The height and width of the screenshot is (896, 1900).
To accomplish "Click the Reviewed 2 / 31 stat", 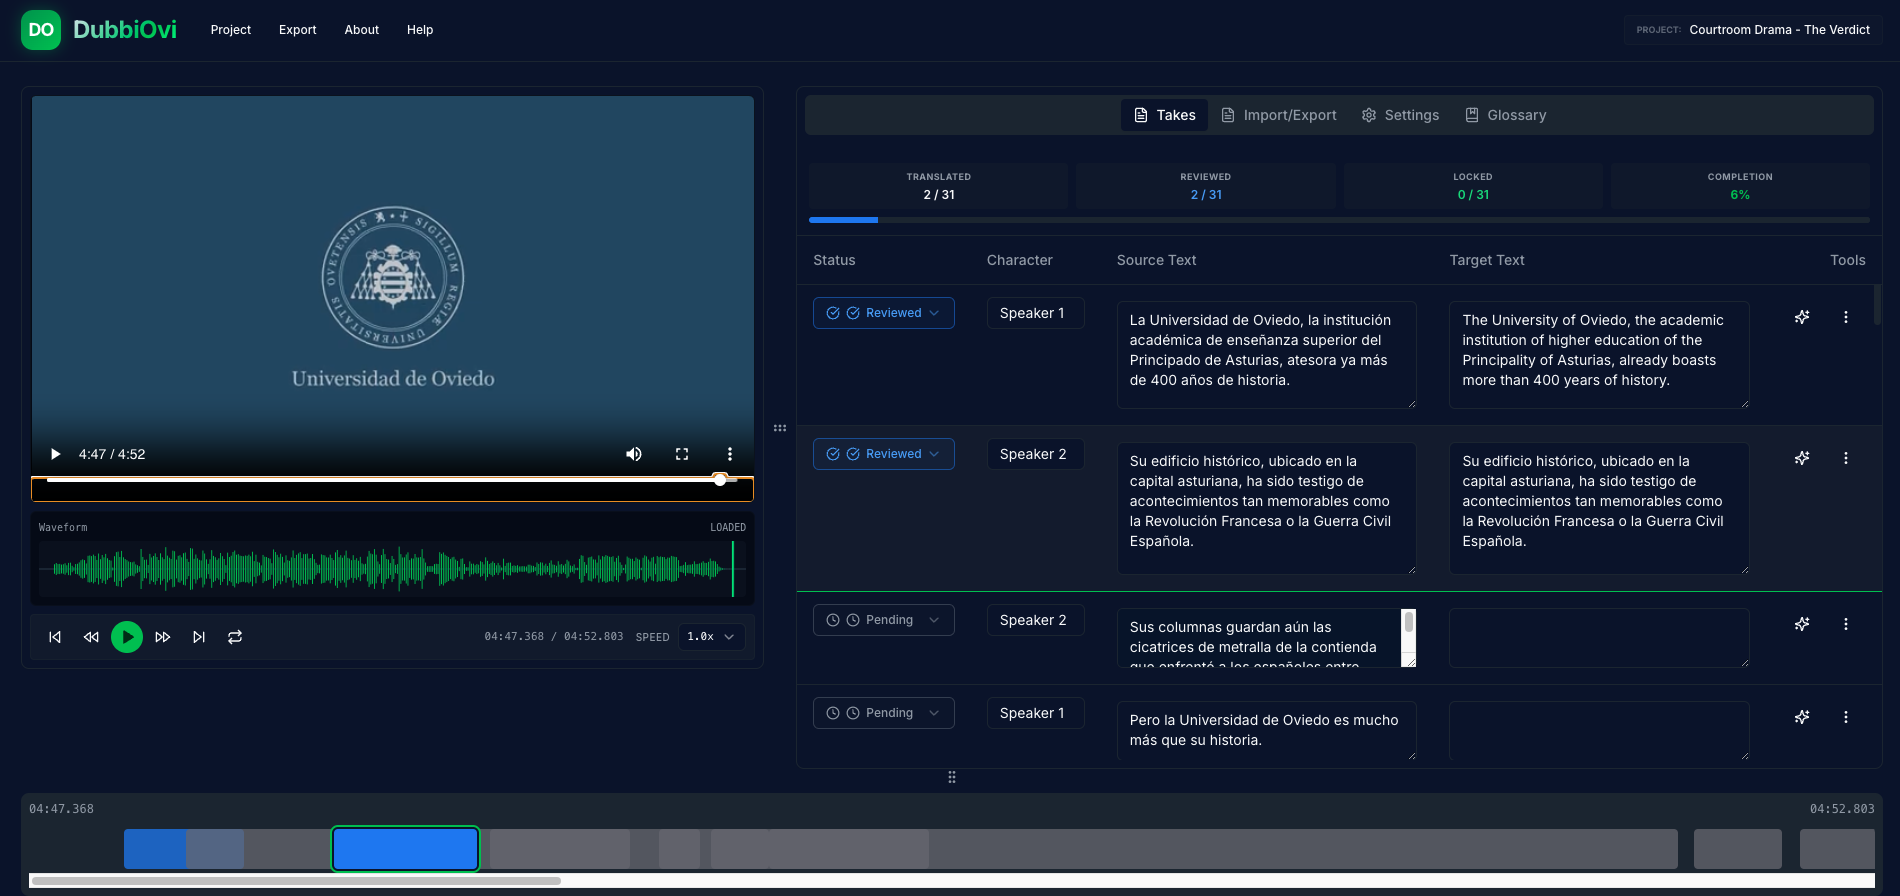I will 1206,186.
